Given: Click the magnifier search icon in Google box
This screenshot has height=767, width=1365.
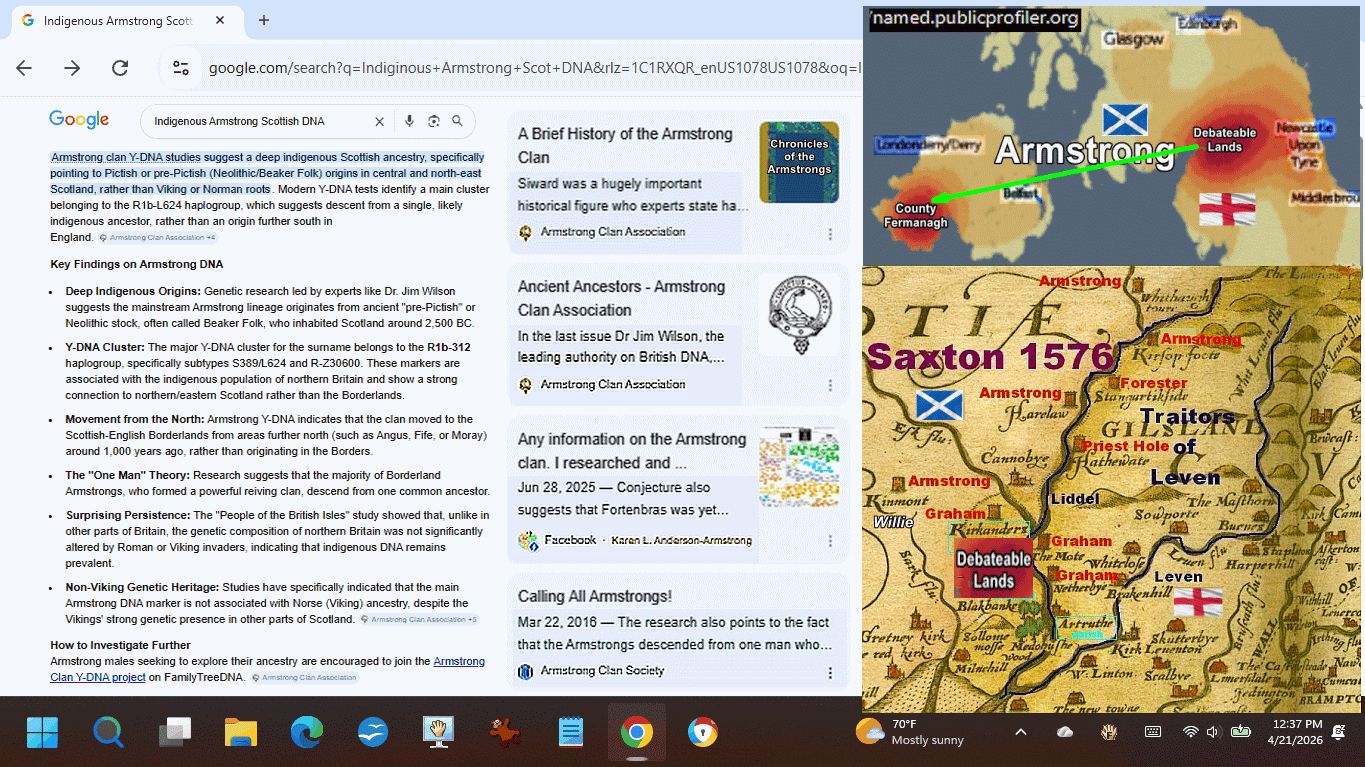Looking at the screenshot, I should click(x=457, y=121).
